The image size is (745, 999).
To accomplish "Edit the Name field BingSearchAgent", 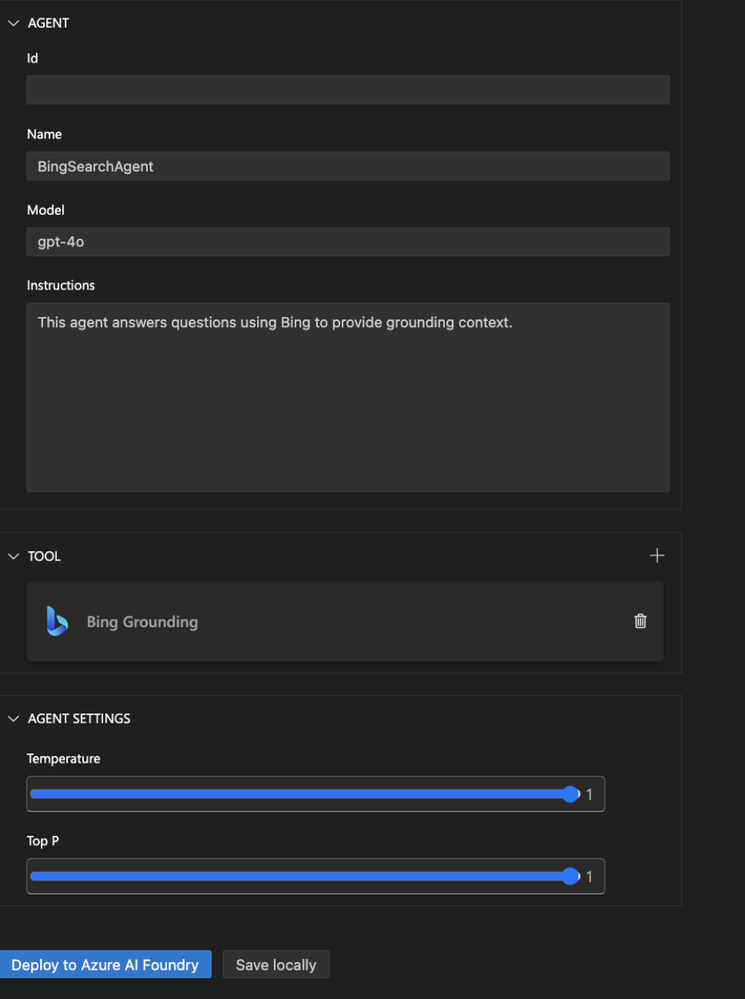I will point(348,166).
